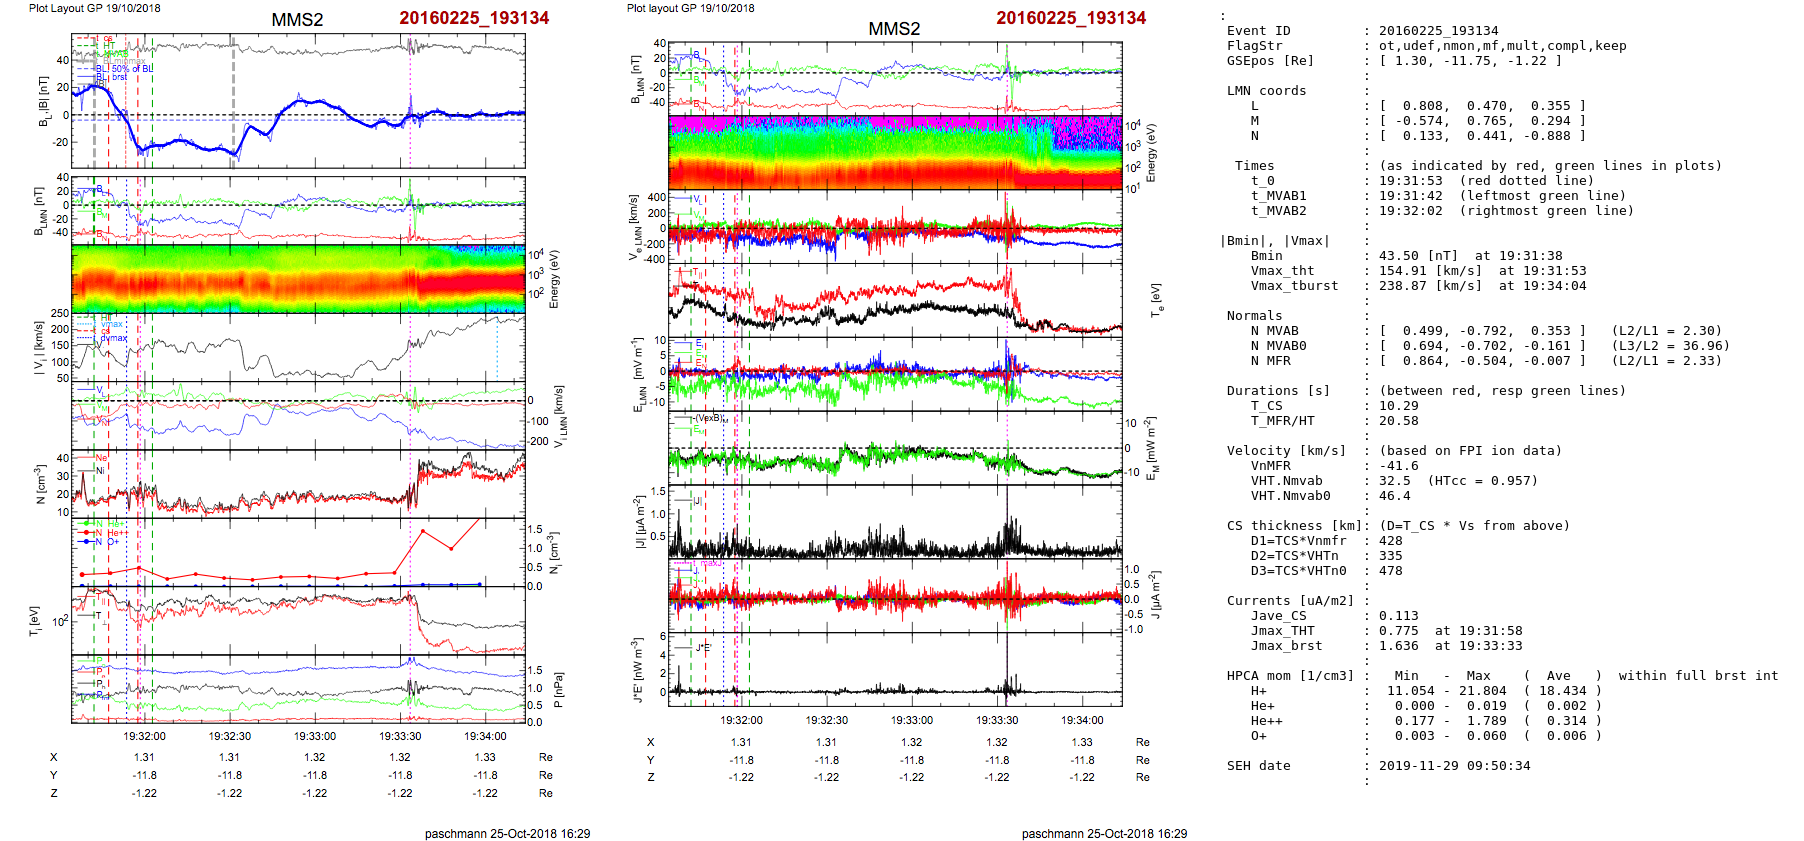The height and width of the screenshot is (841, 1804).
Task: Click the electron energy spectrogram in right plot
Action: (x=895, y=152)
